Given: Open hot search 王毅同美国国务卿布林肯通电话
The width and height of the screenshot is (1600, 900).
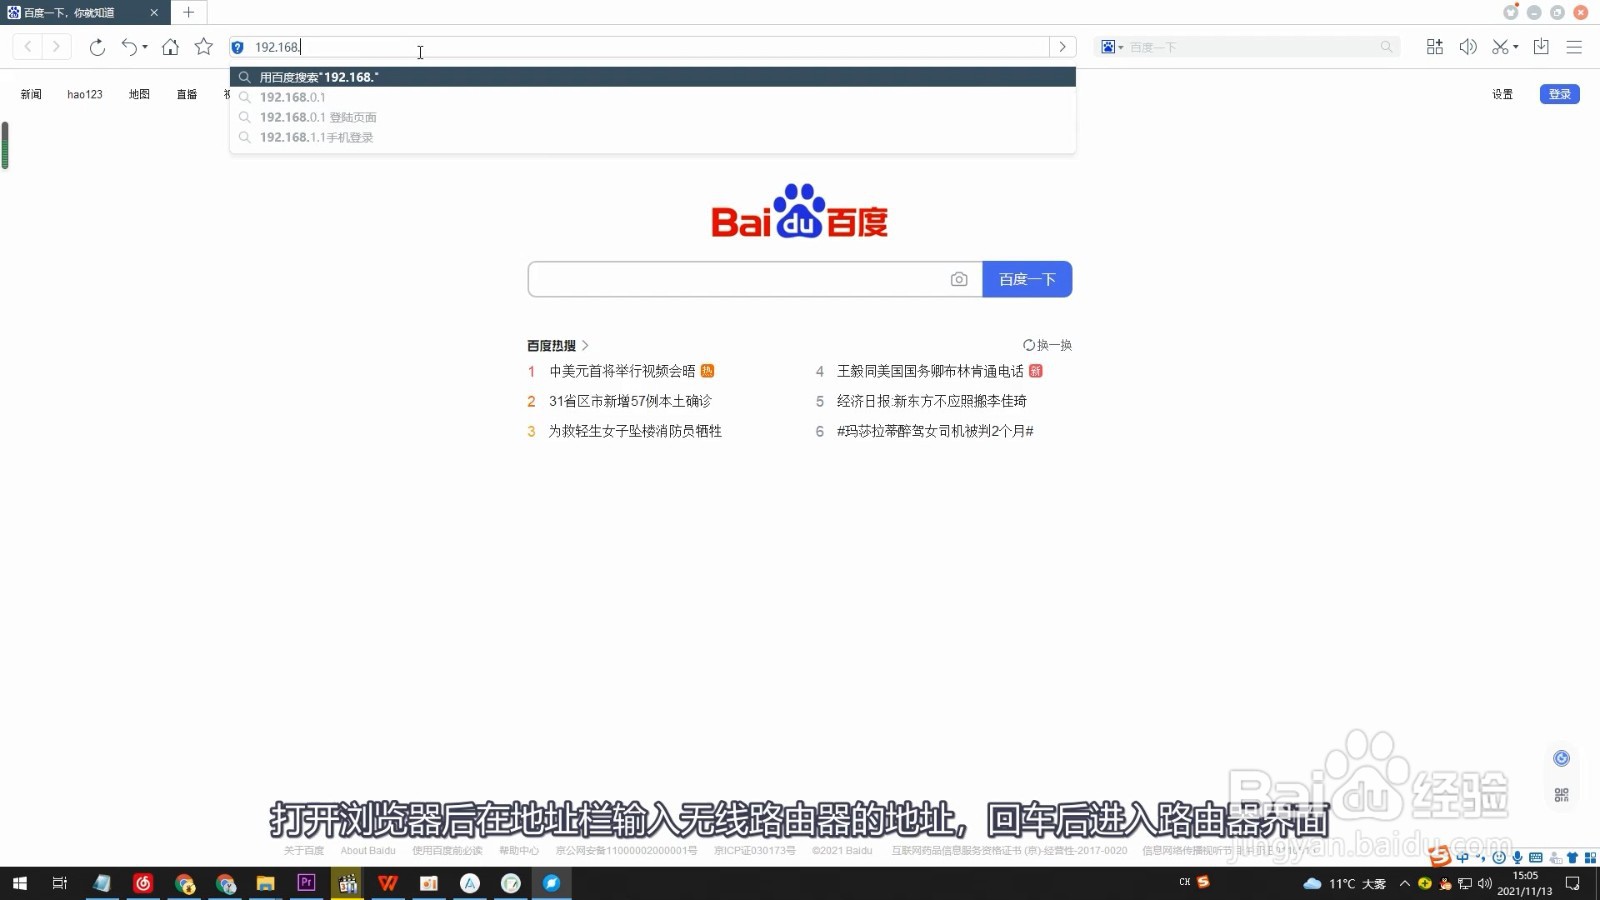Looking at the screenshot, I should click(930, 371).
